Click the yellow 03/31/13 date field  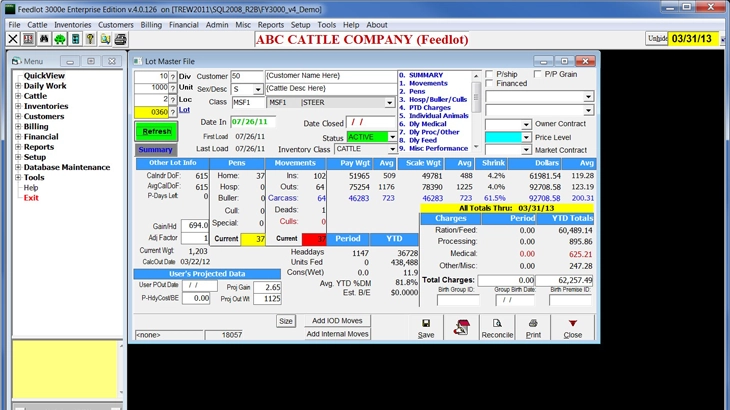pyautogui.click(x=693, y=39)
